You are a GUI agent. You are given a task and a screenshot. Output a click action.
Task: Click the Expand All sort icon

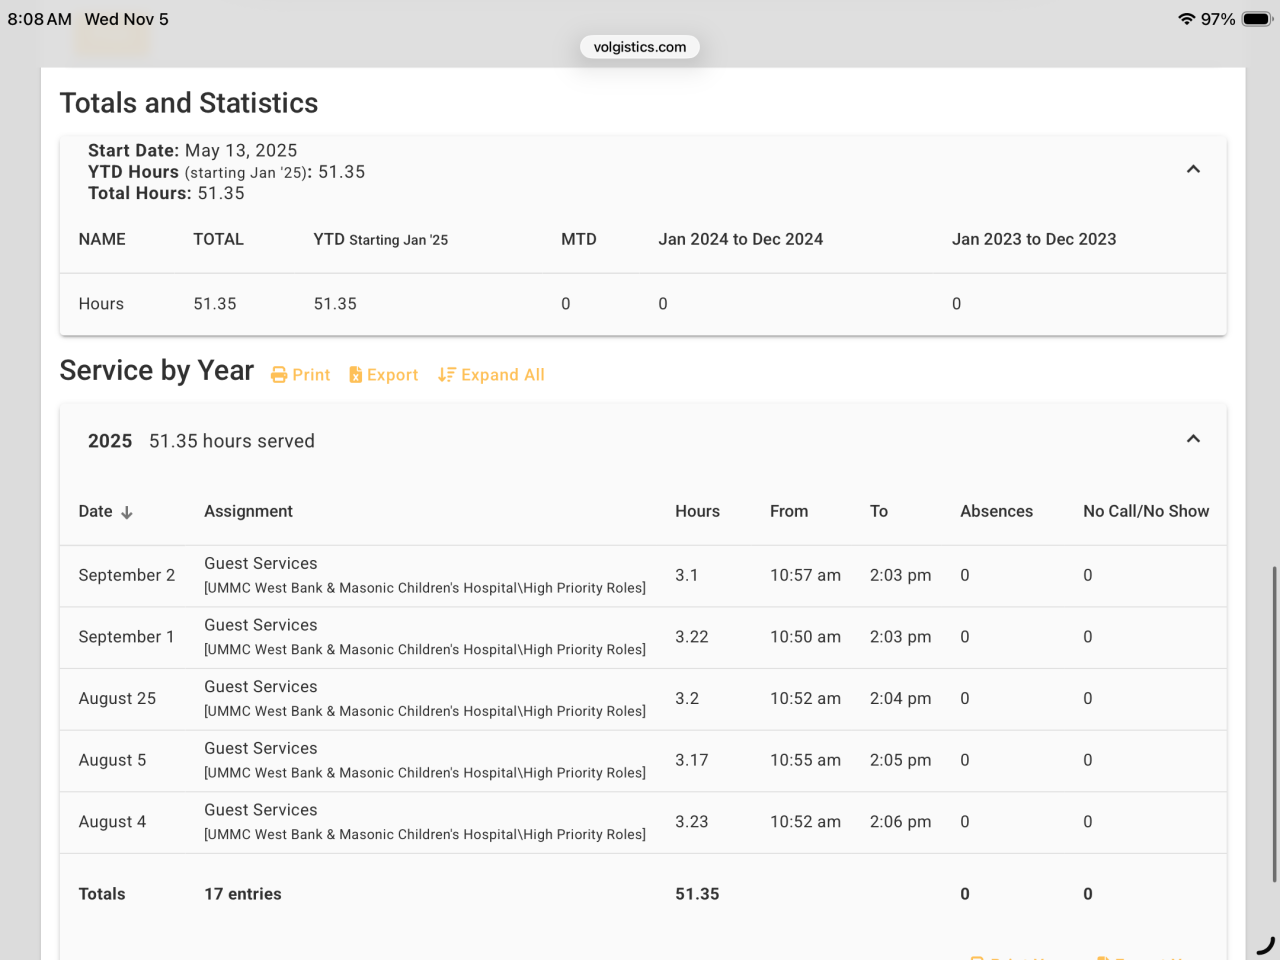(446, 375)
